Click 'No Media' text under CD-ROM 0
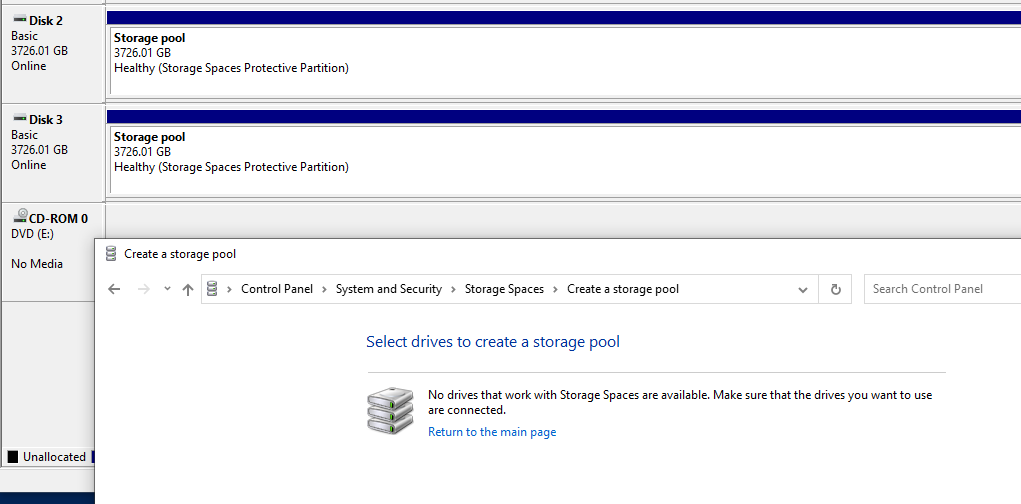This screenshot has height=504, width=1021. pyautogui.click(x=37, y=264)
